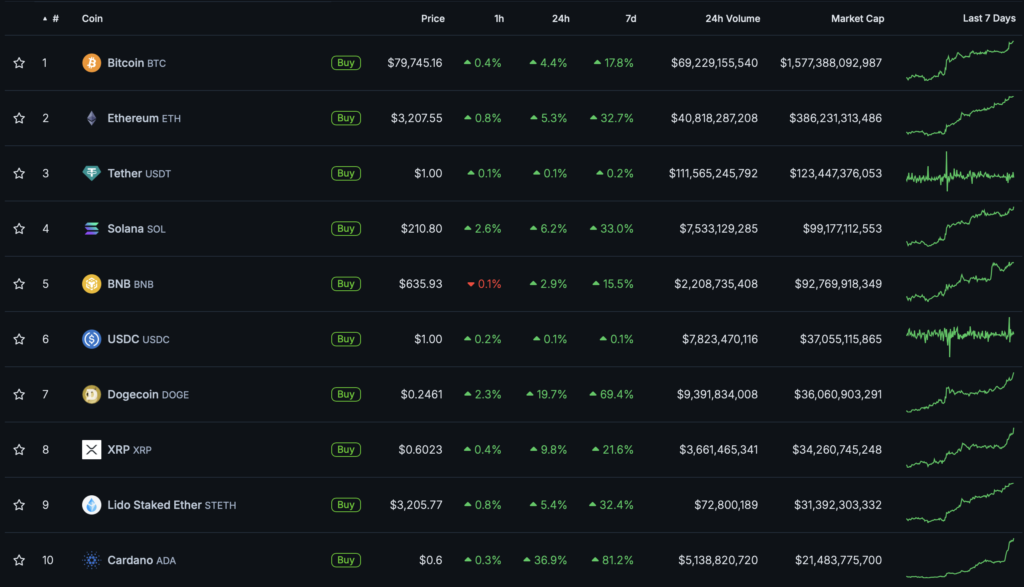Toggle favorite star for Solana

point(19,229)
